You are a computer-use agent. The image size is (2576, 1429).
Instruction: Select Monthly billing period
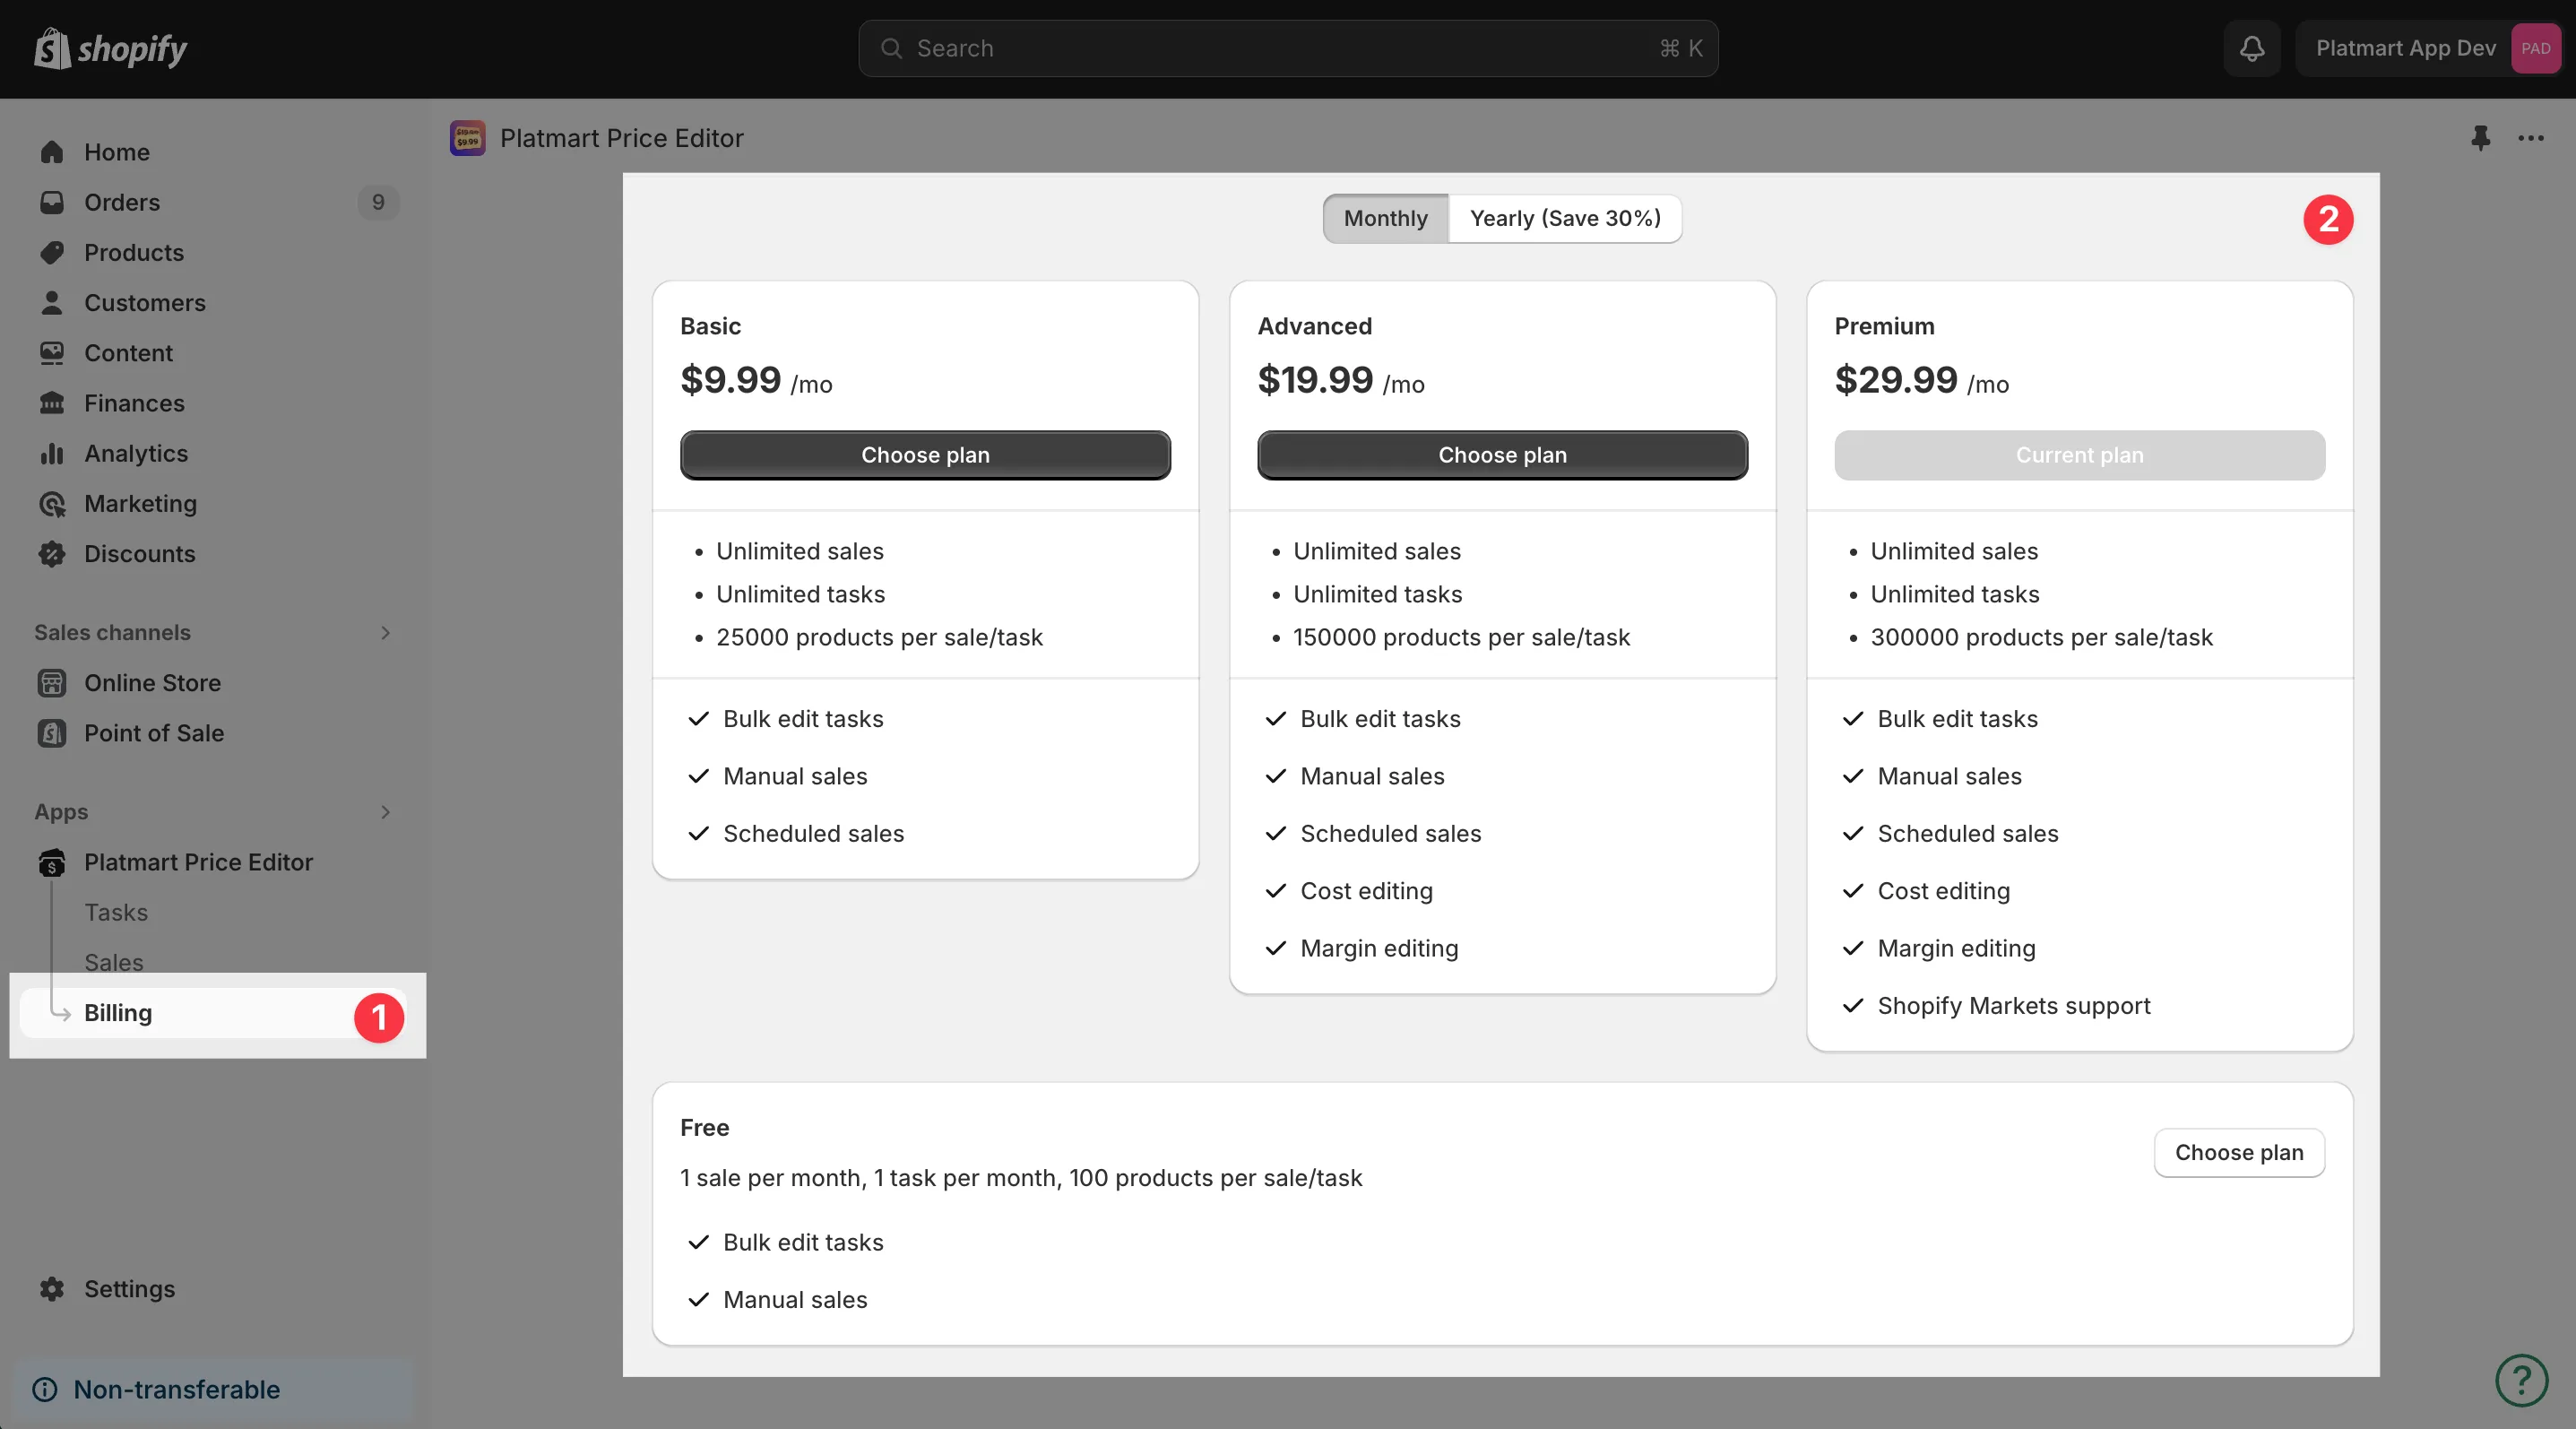1385,218
